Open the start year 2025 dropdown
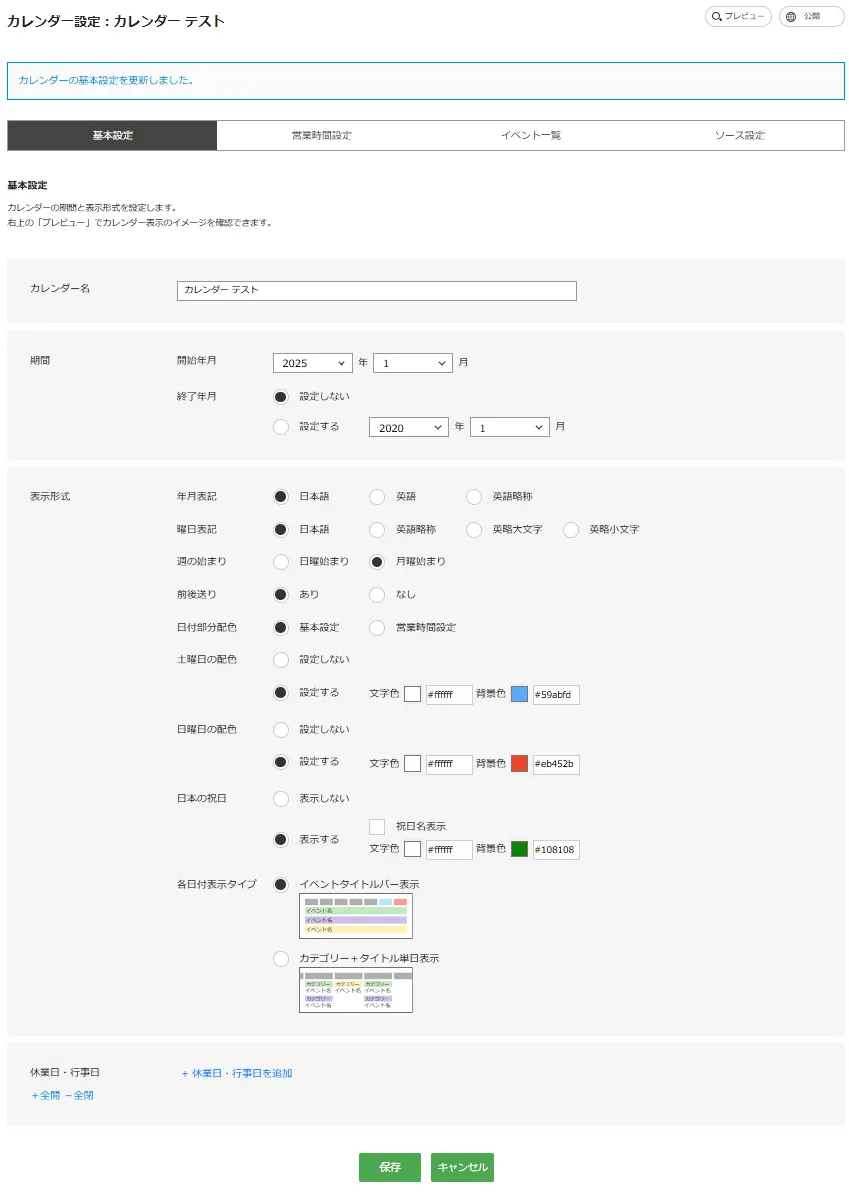 click(312, 364)
